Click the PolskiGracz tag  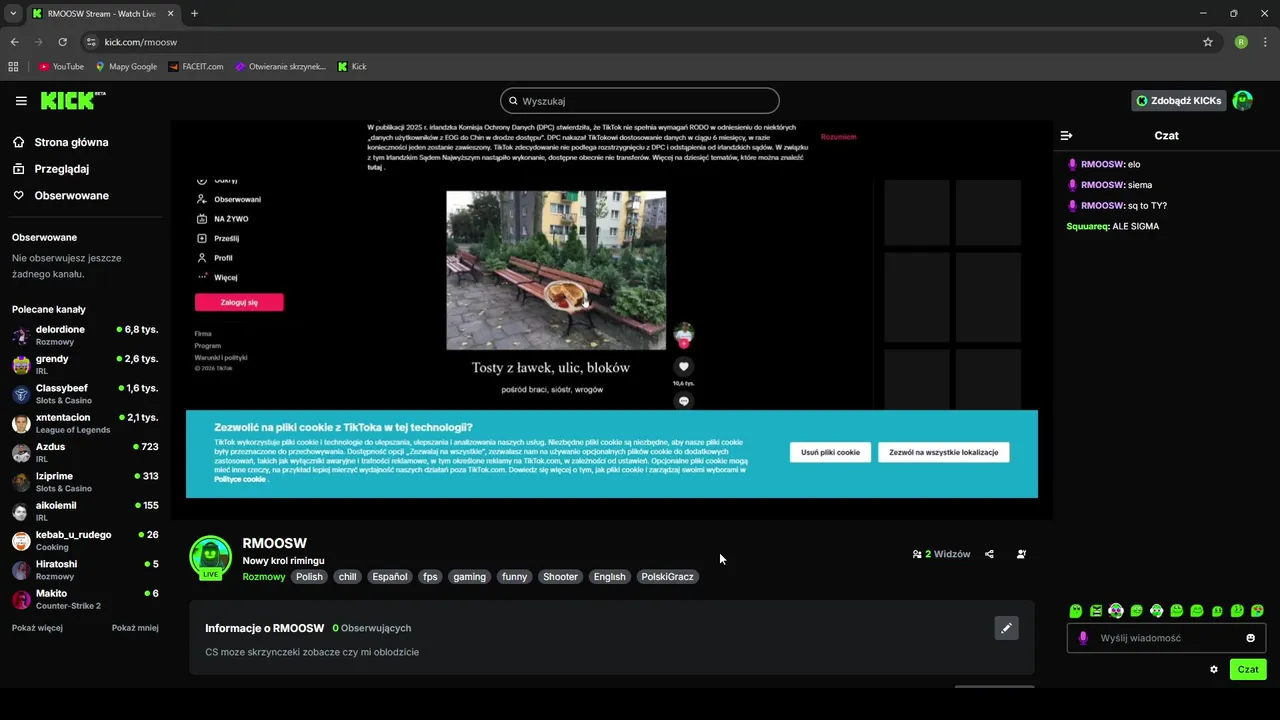pos(667,577)
